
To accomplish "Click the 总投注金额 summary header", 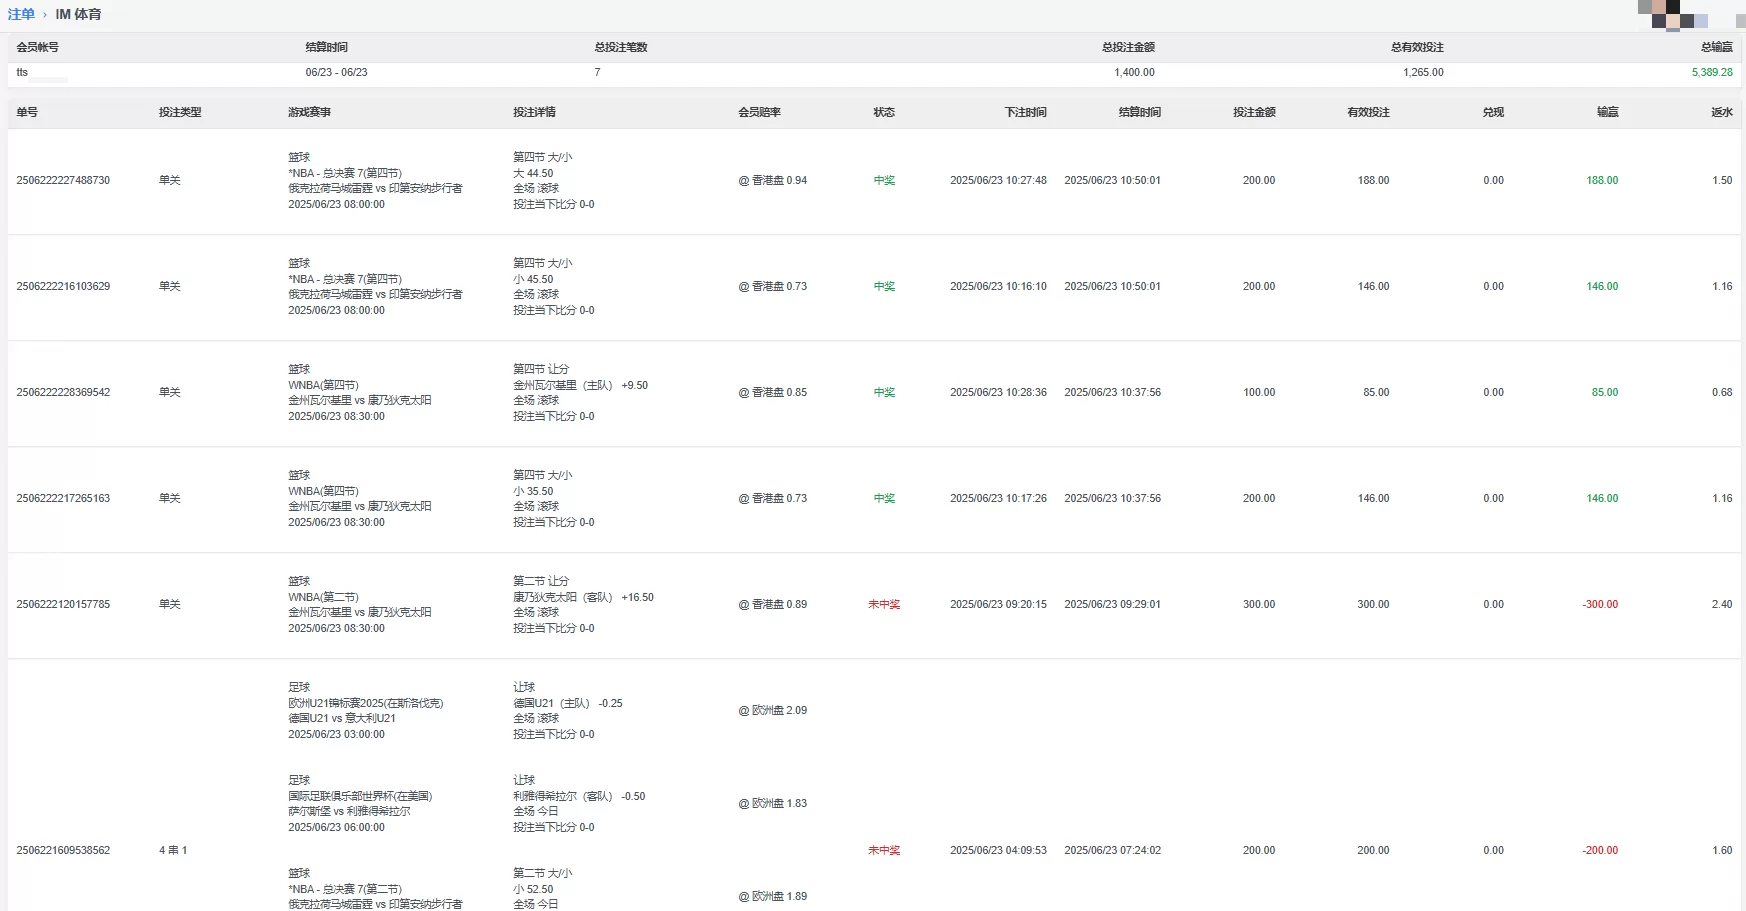I will 1128,47.
